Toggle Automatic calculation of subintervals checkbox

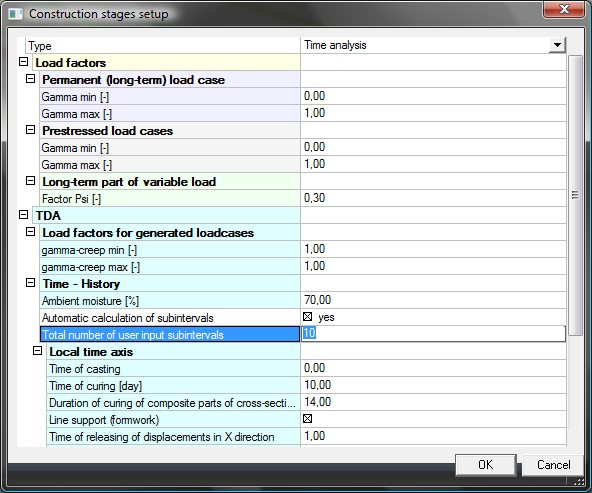tap(308, 317)
